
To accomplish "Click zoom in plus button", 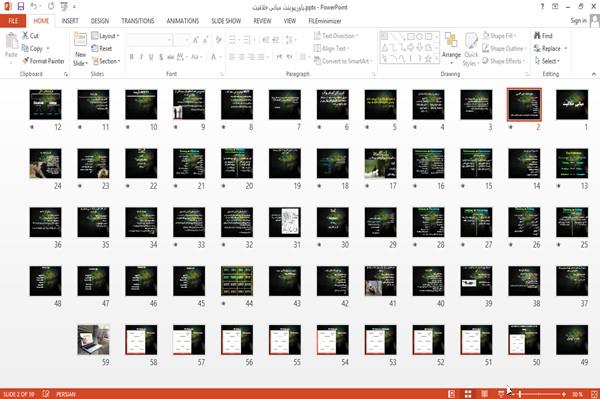I will coord(564,394).
